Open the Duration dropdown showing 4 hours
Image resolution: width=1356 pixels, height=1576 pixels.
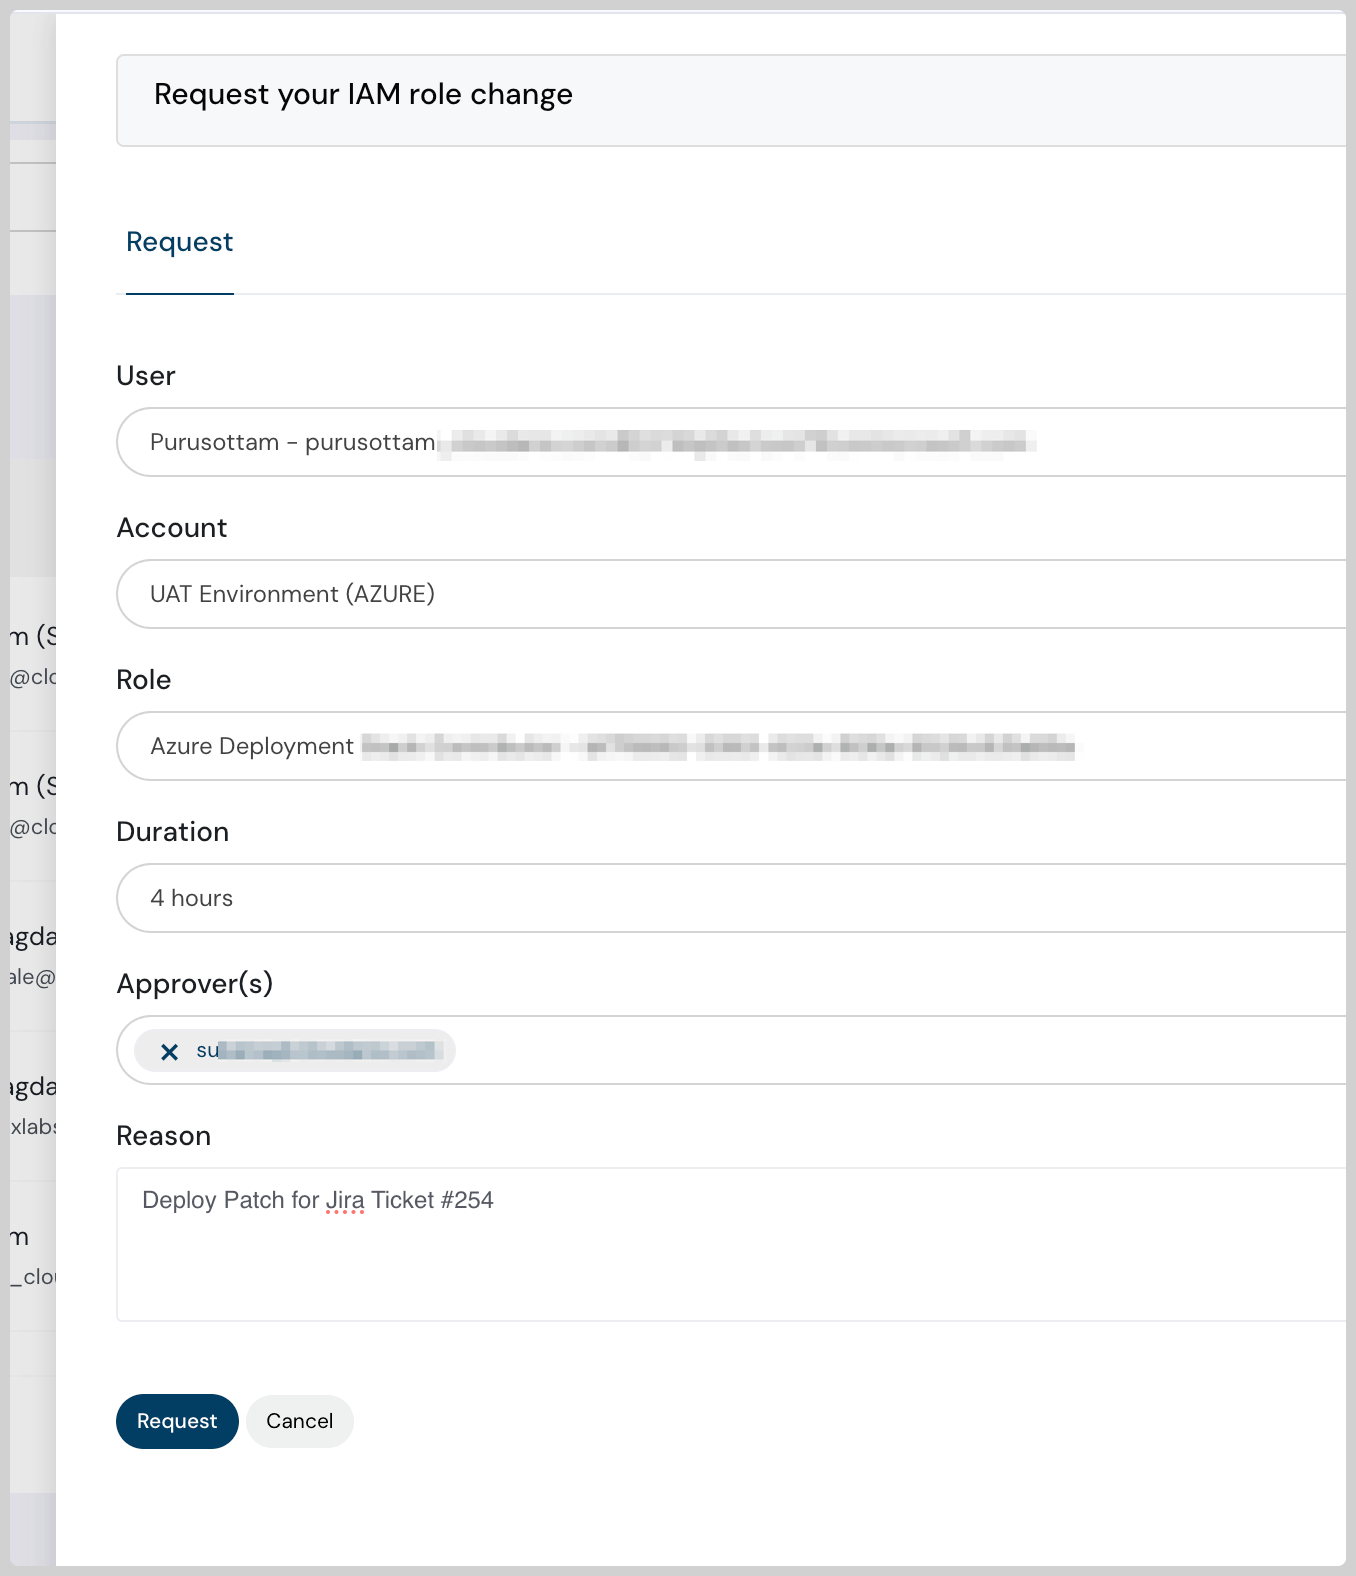[x=731, y=898]
